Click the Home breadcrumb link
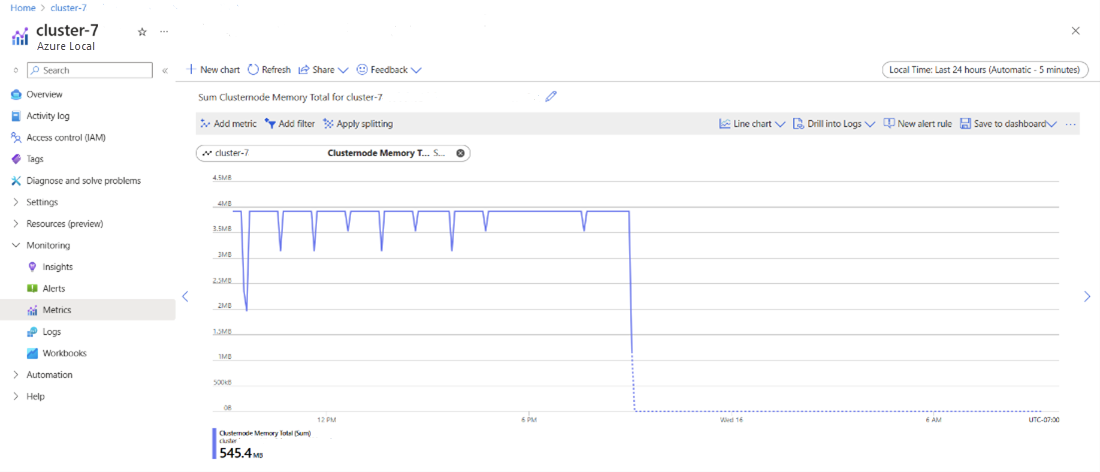Image resolution: width=1100 pixels, height=472 pixels. tap(22, 7)
